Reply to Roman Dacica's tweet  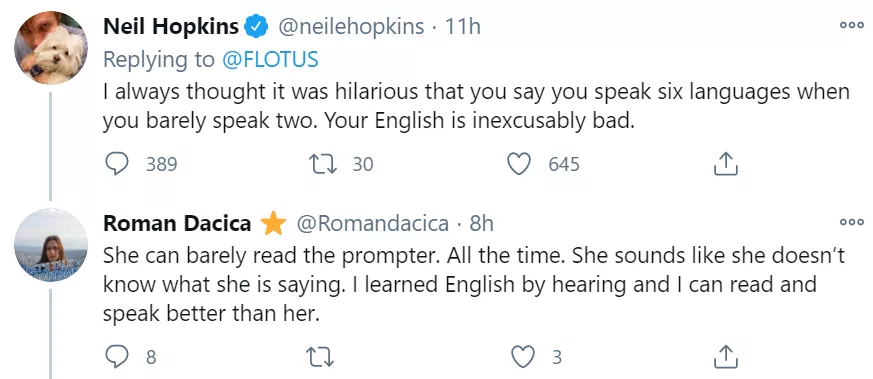click(x=117, y=357)
